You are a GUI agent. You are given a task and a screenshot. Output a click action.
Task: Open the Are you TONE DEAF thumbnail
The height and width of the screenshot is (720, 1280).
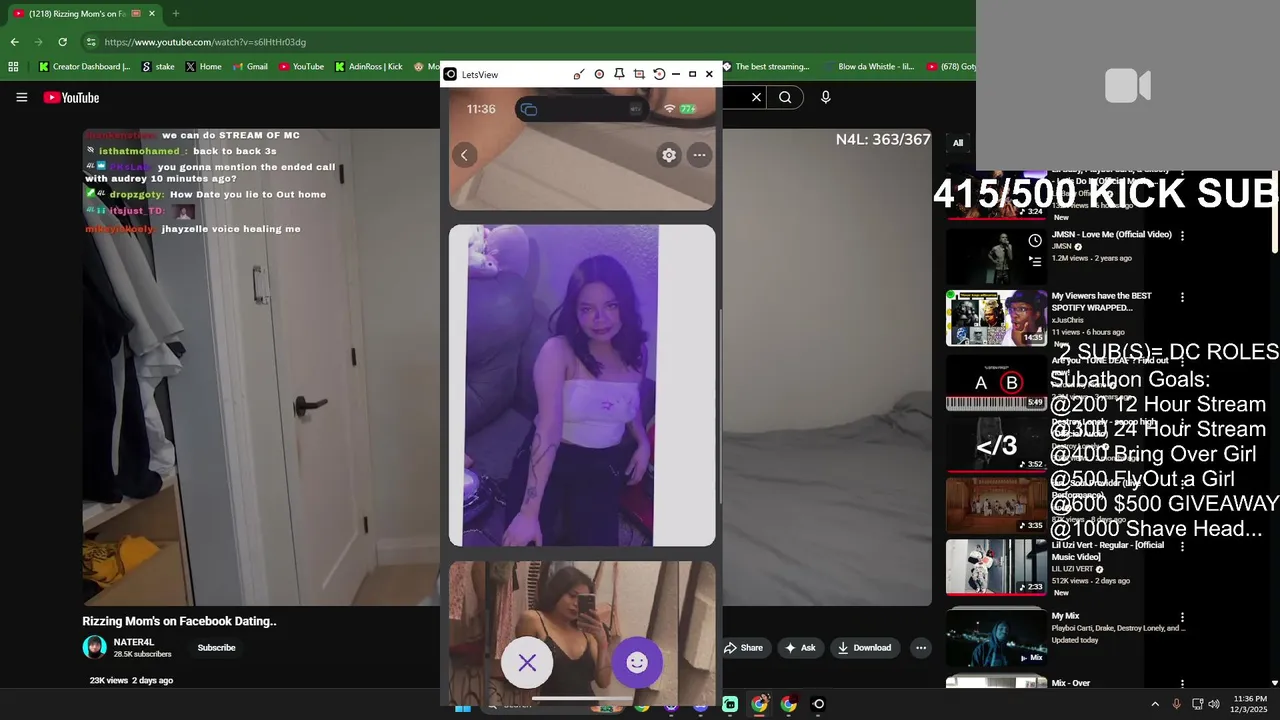click(x=996, y=382)
